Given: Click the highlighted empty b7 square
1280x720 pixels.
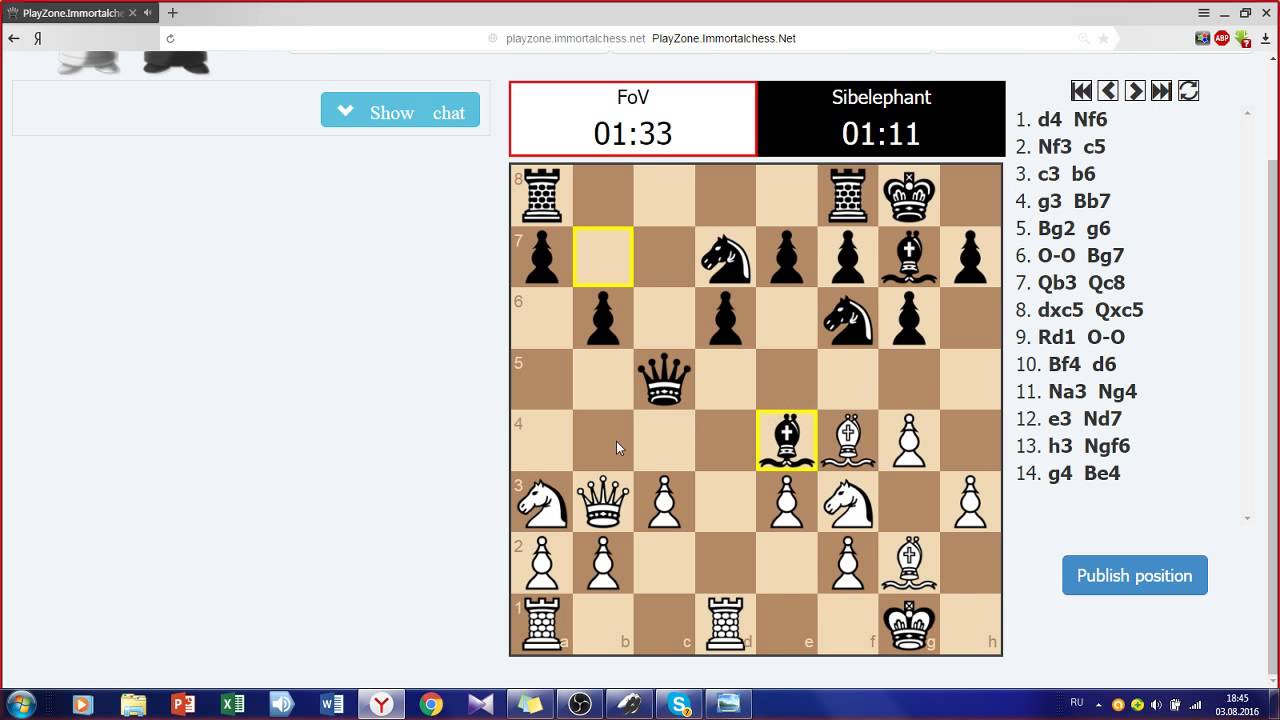Looking at the screenshot, I should click(x=603, y=258).
